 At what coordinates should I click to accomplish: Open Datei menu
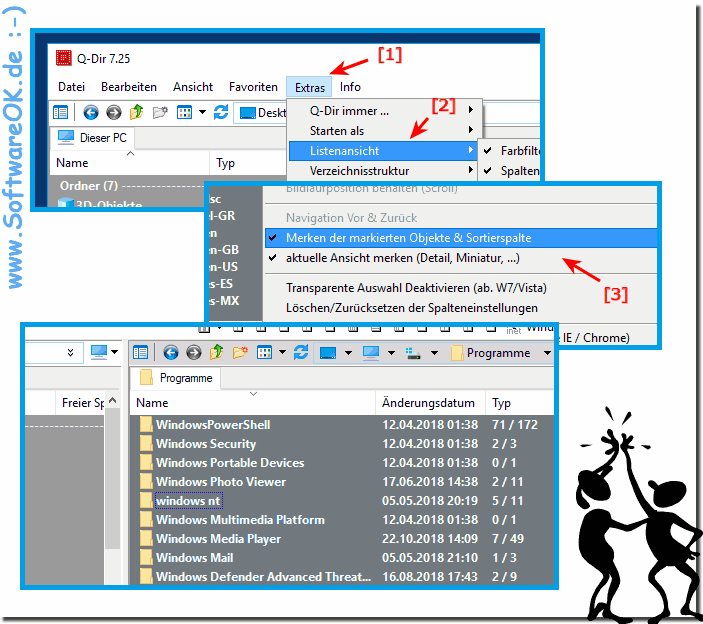(71, 87)
